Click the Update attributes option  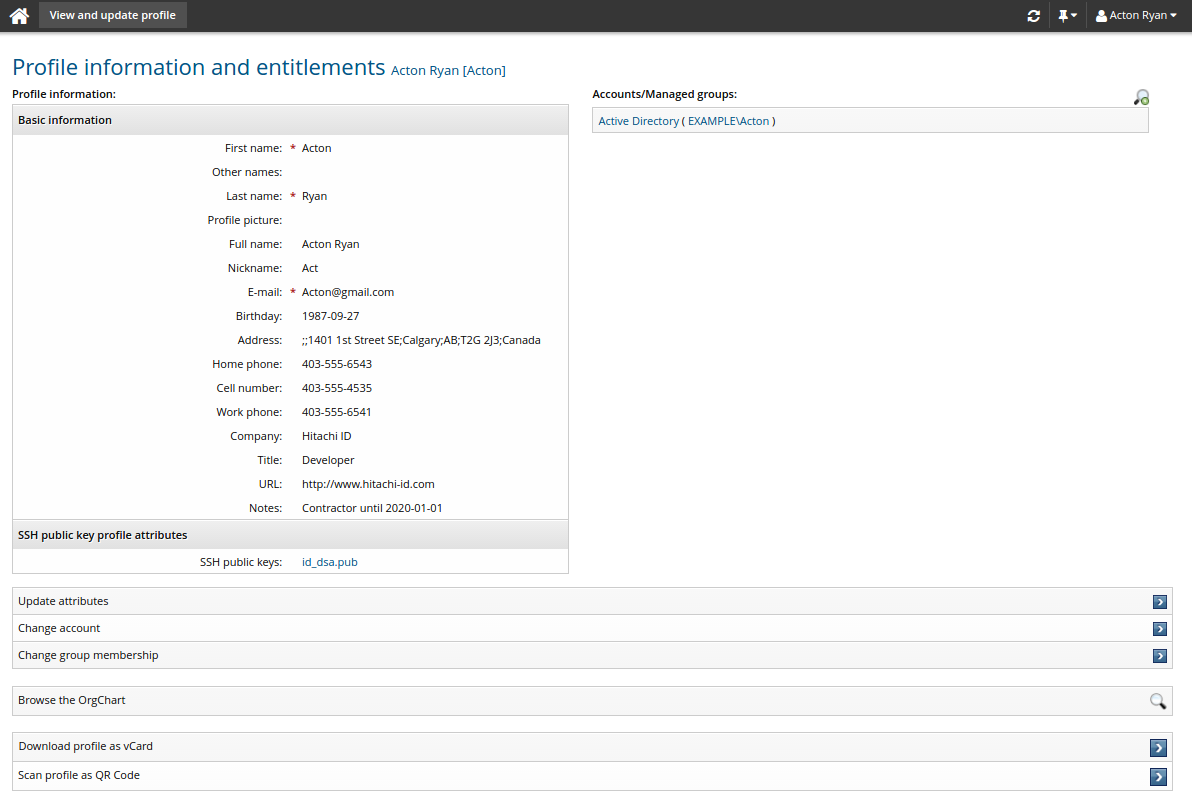tap(63, 601)
